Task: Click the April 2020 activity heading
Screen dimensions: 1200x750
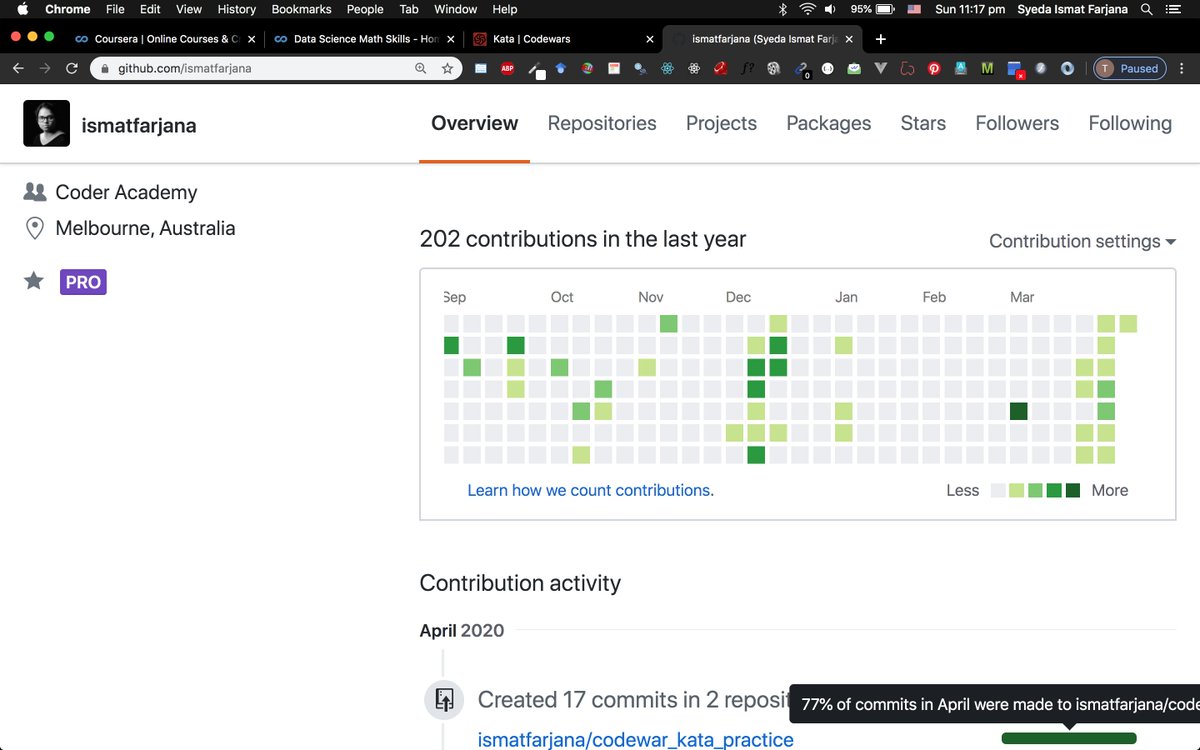Action: 462,630
